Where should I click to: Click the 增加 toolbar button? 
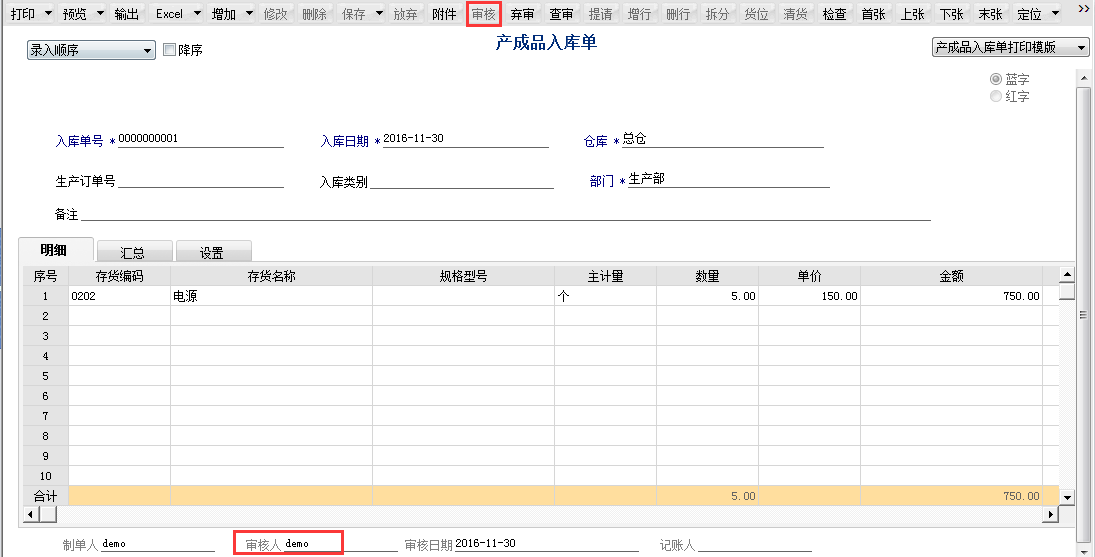tap(223, 14)
